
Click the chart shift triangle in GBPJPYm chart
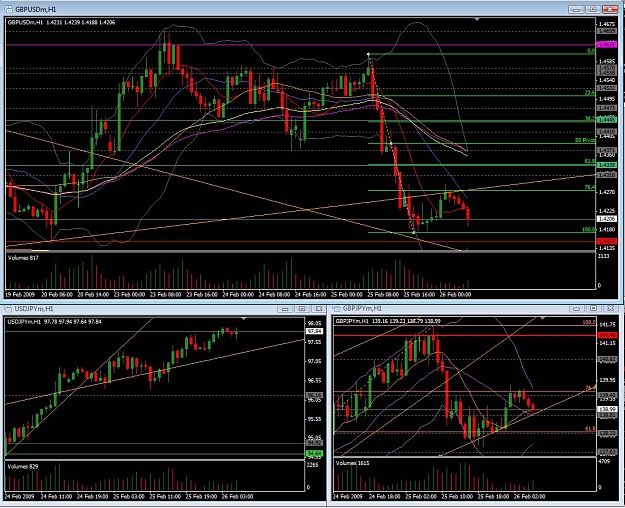[542, 319]
